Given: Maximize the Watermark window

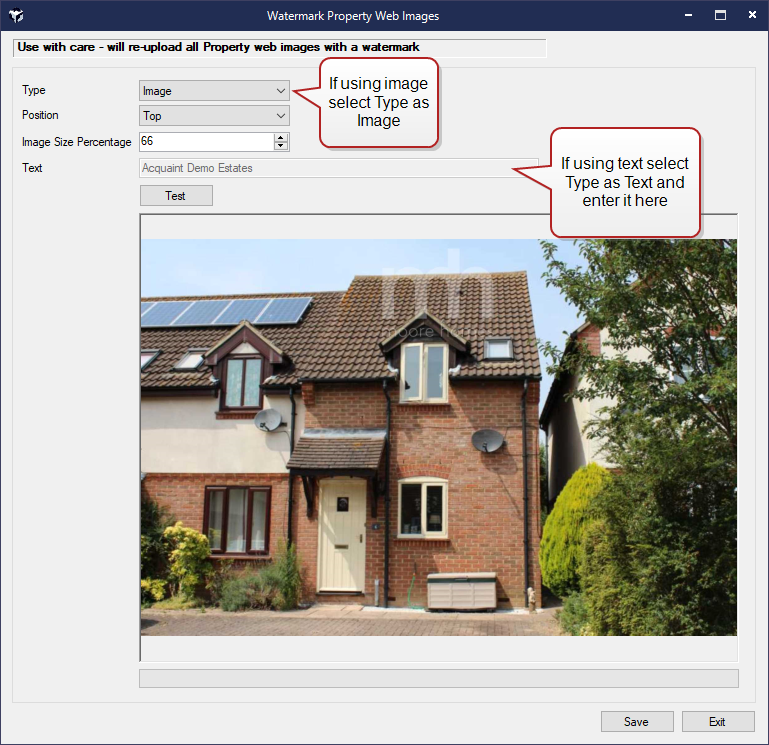Looking at the screenshot, I should (x=719, y=15).
